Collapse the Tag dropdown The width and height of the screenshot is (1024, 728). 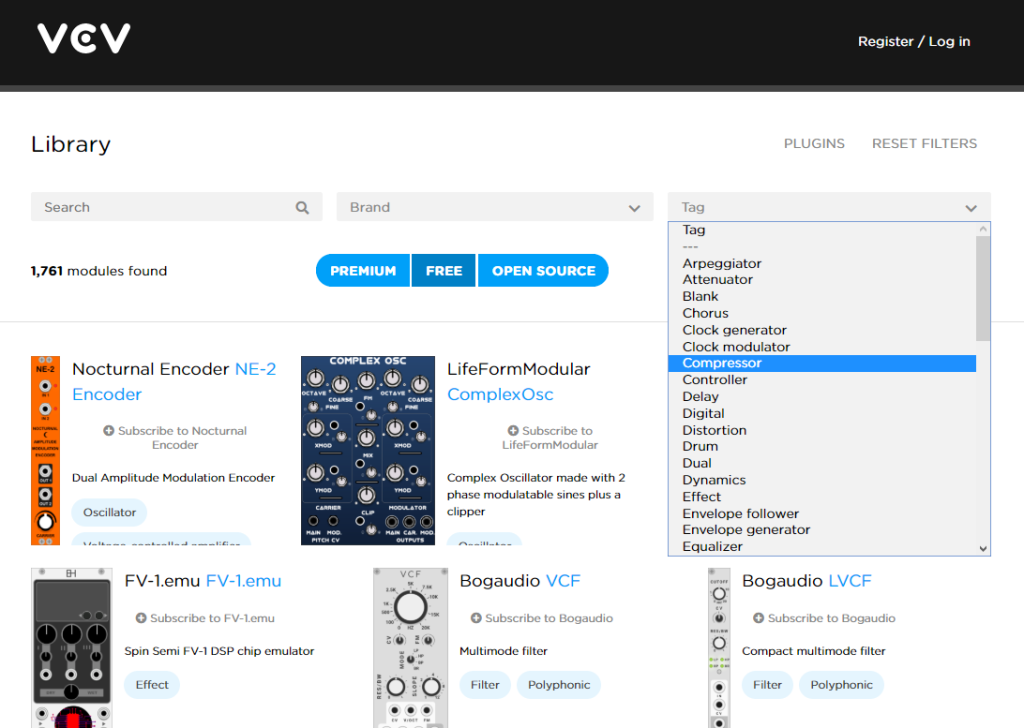click(x=828, y=207)
